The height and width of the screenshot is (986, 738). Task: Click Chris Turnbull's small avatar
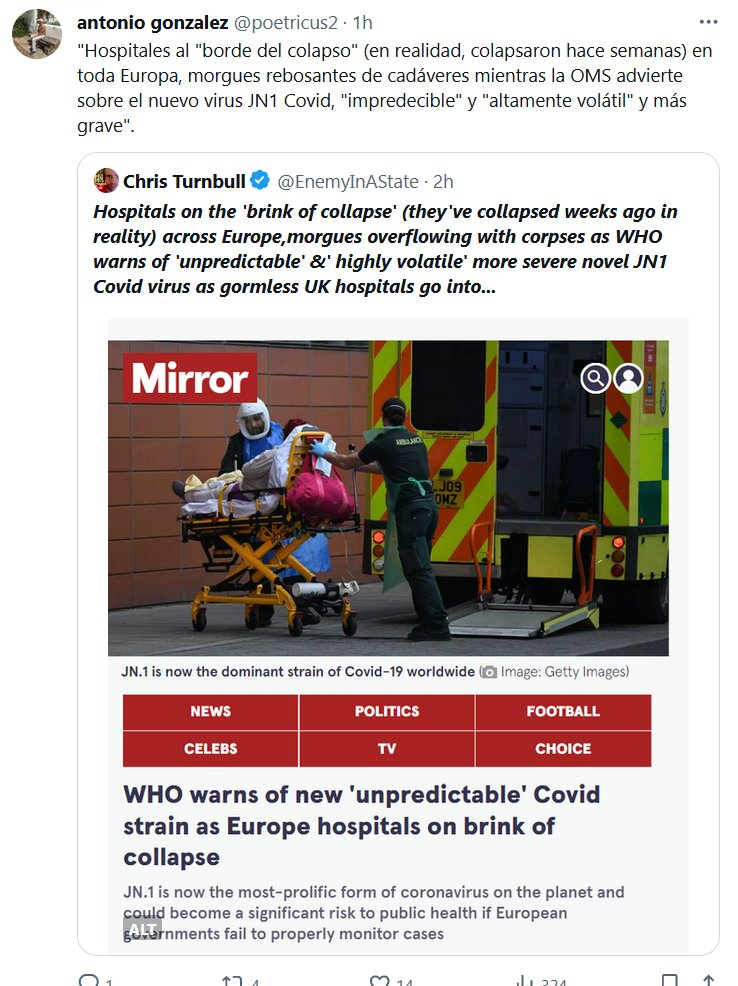click(x=106, y=181)
